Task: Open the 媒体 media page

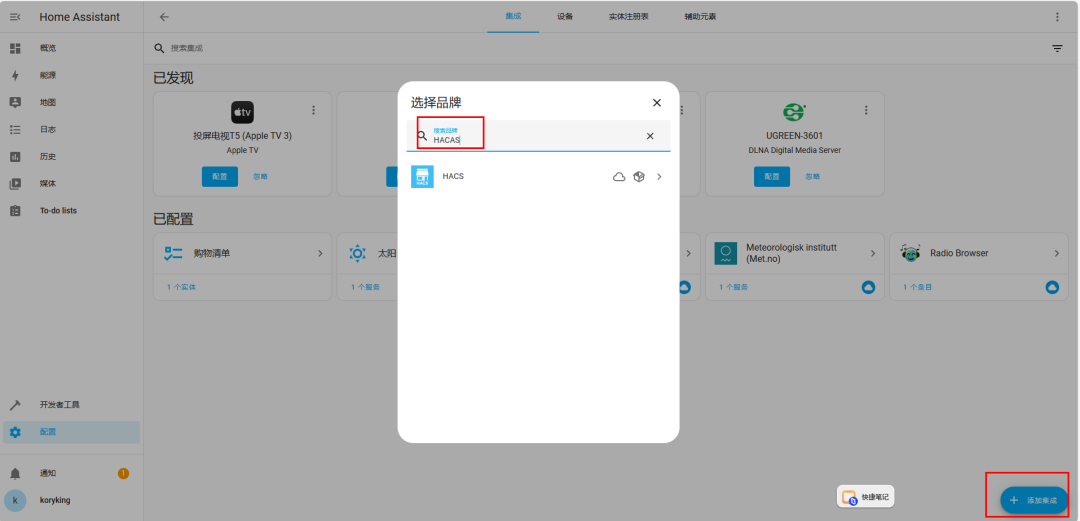Action: tap(72, 183)
